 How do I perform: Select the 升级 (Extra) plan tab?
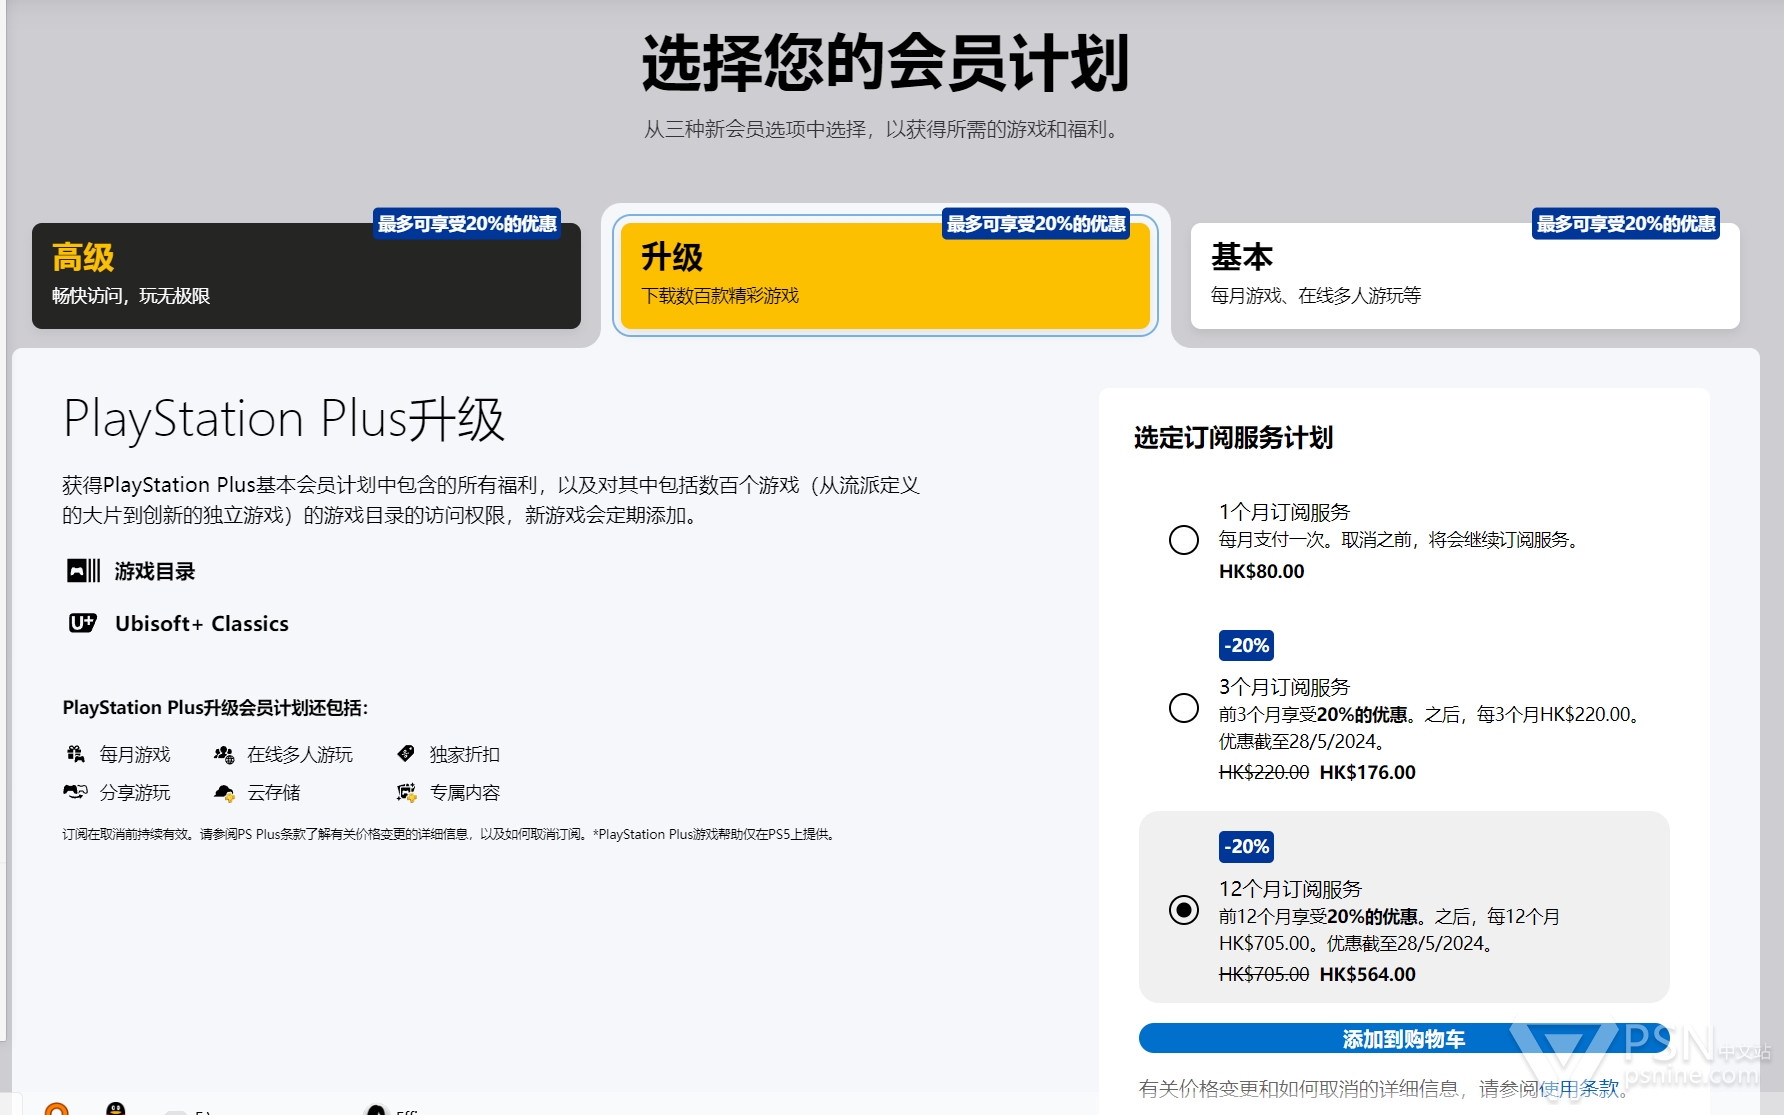click(x=885, y=276)
